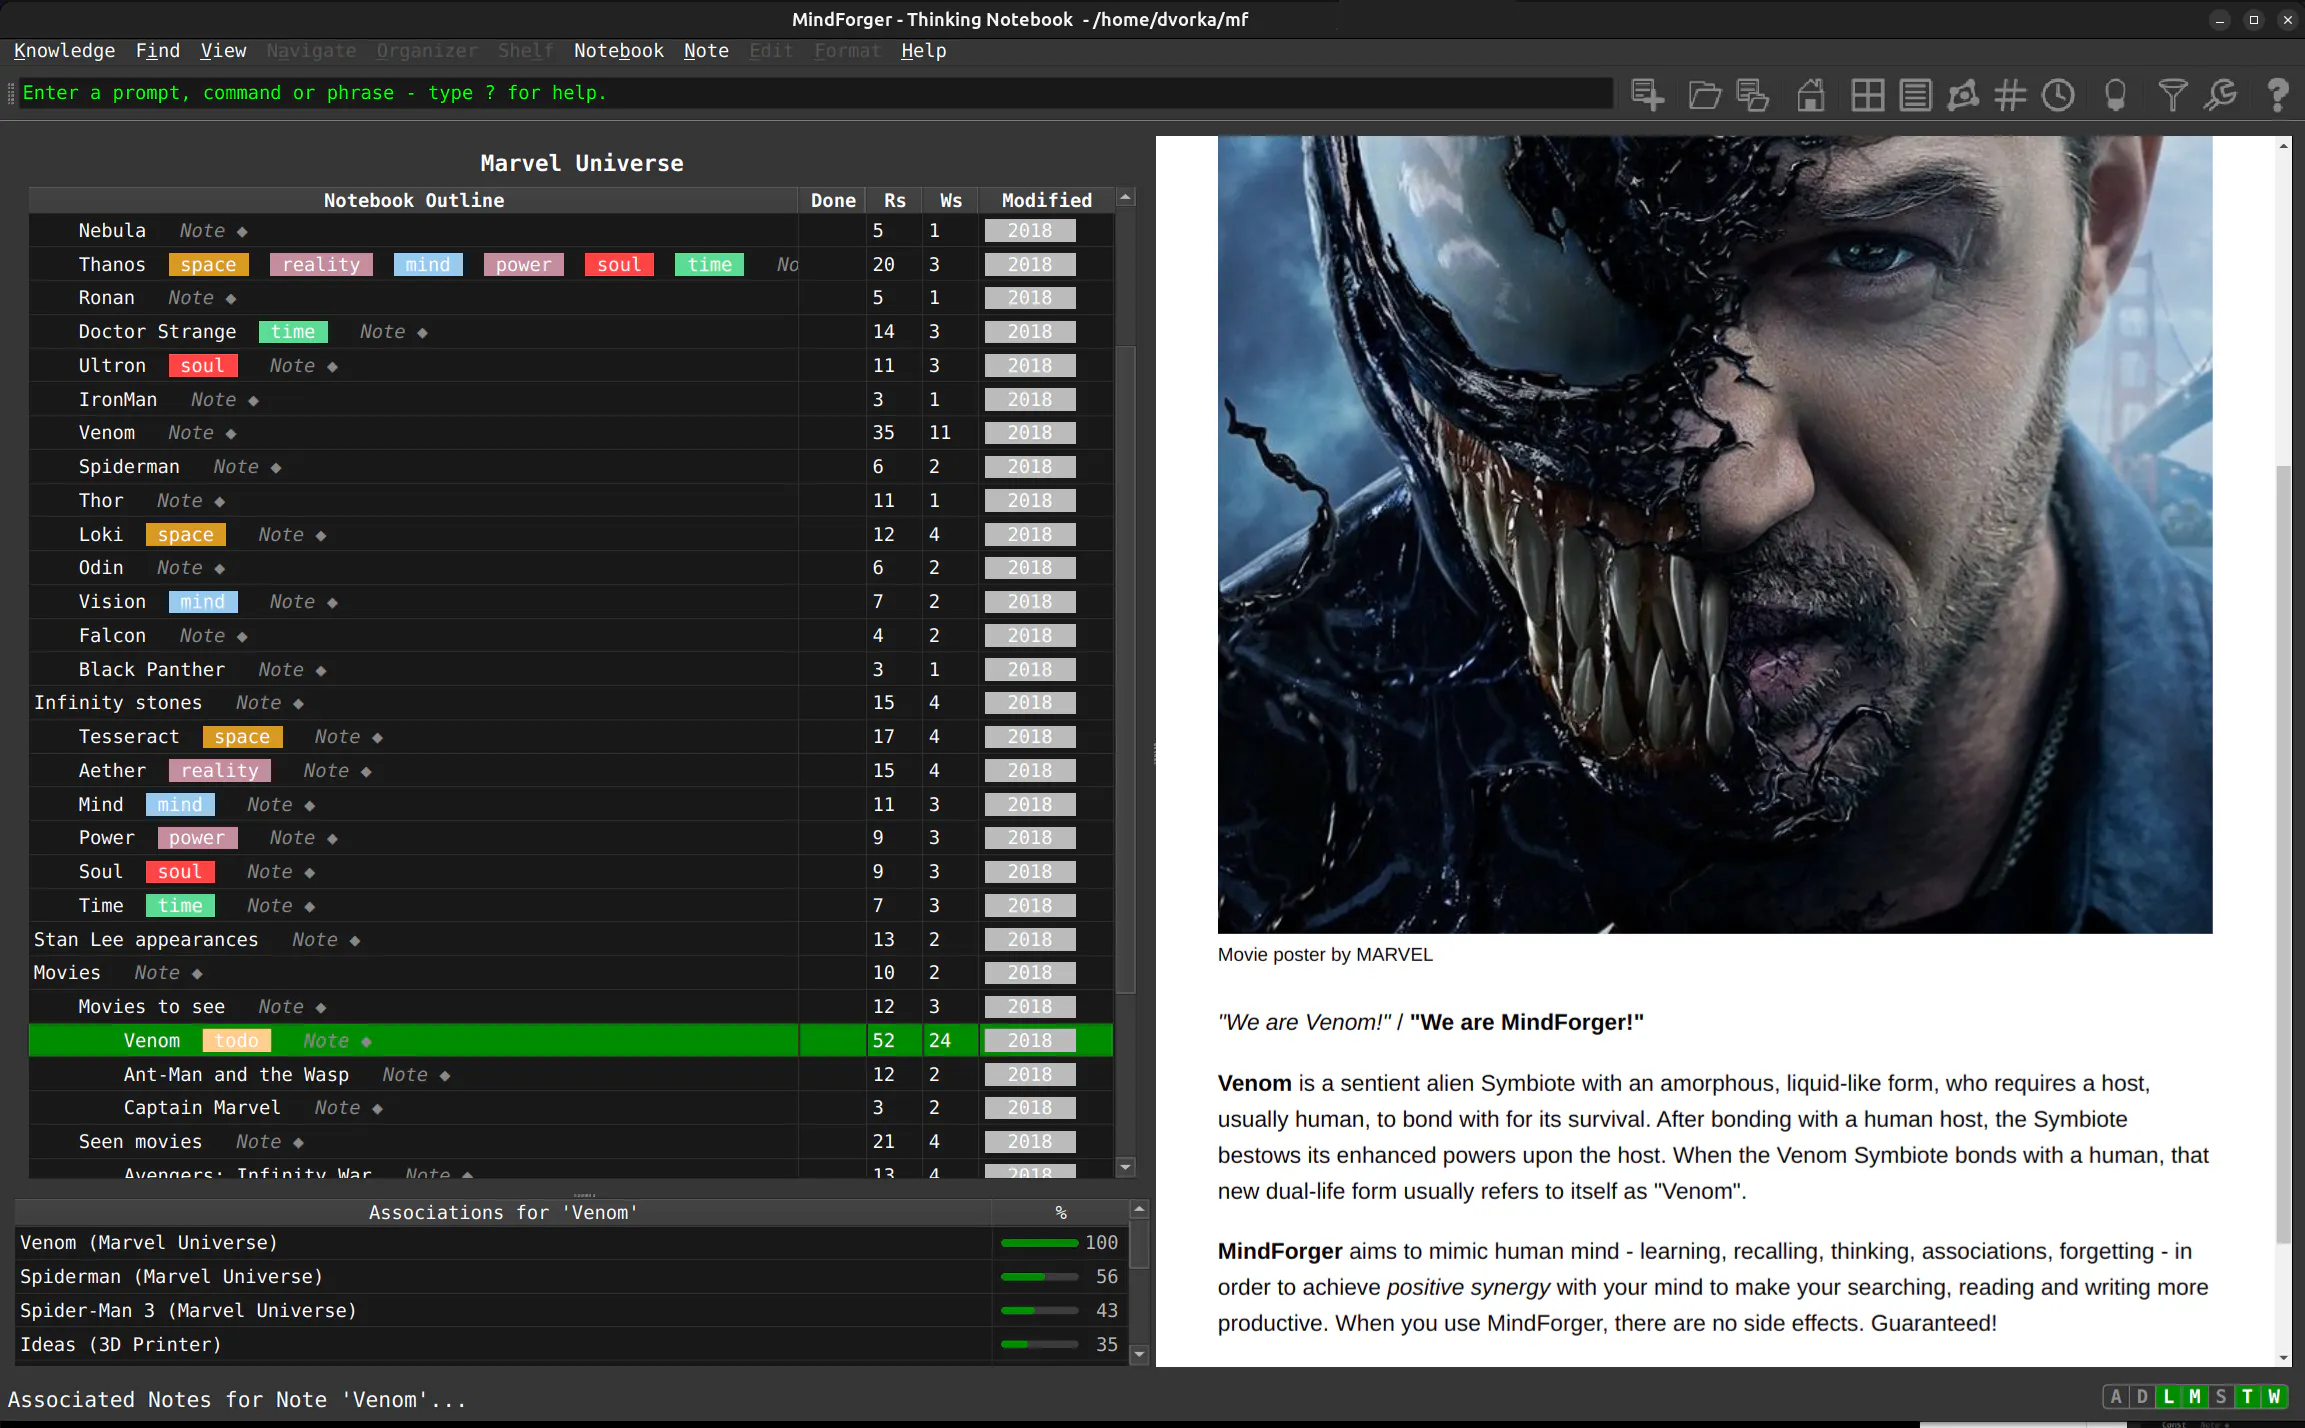Viewport: 2305px width, 1428px height.
Task: Click the 'Movie poster by MARVEL' caption
Action: click(1325, 955)
